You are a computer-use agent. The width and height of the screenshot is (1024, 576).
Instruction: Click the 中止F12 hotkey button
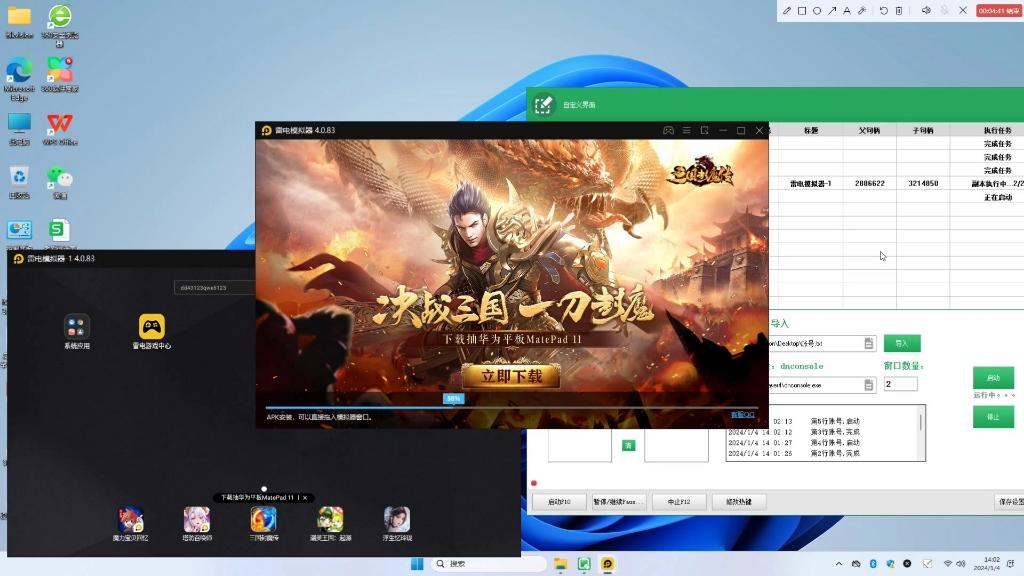coord(679,502)
